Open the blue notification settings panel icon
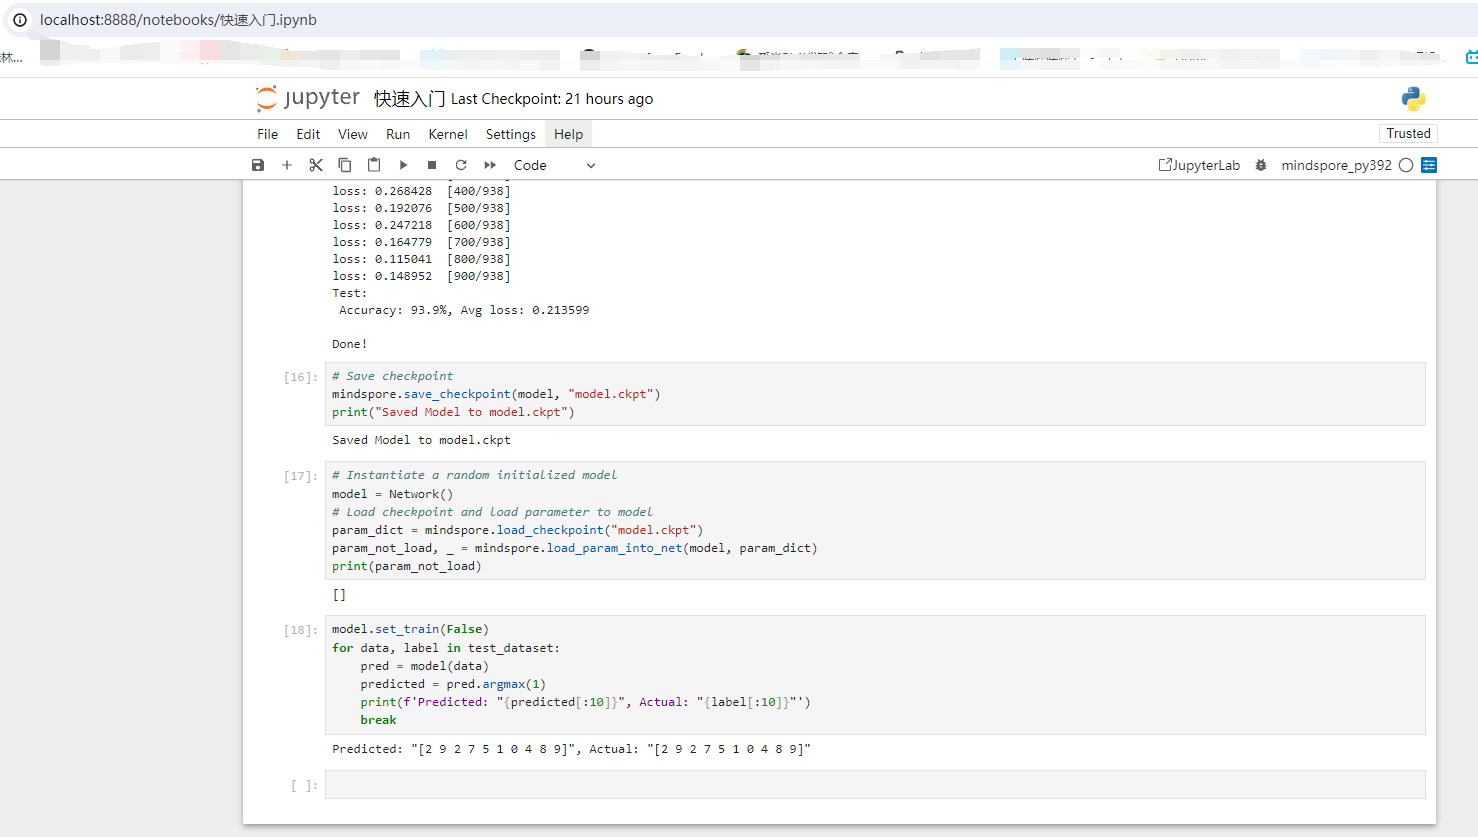Image resolution: width=1478 pixels, height=837 pixels. click(1428, 164)
